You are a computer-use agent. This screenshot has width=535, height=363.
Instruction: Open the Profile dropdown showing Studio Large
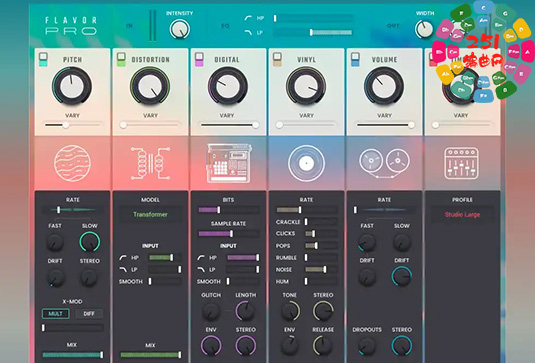point(462,215)
